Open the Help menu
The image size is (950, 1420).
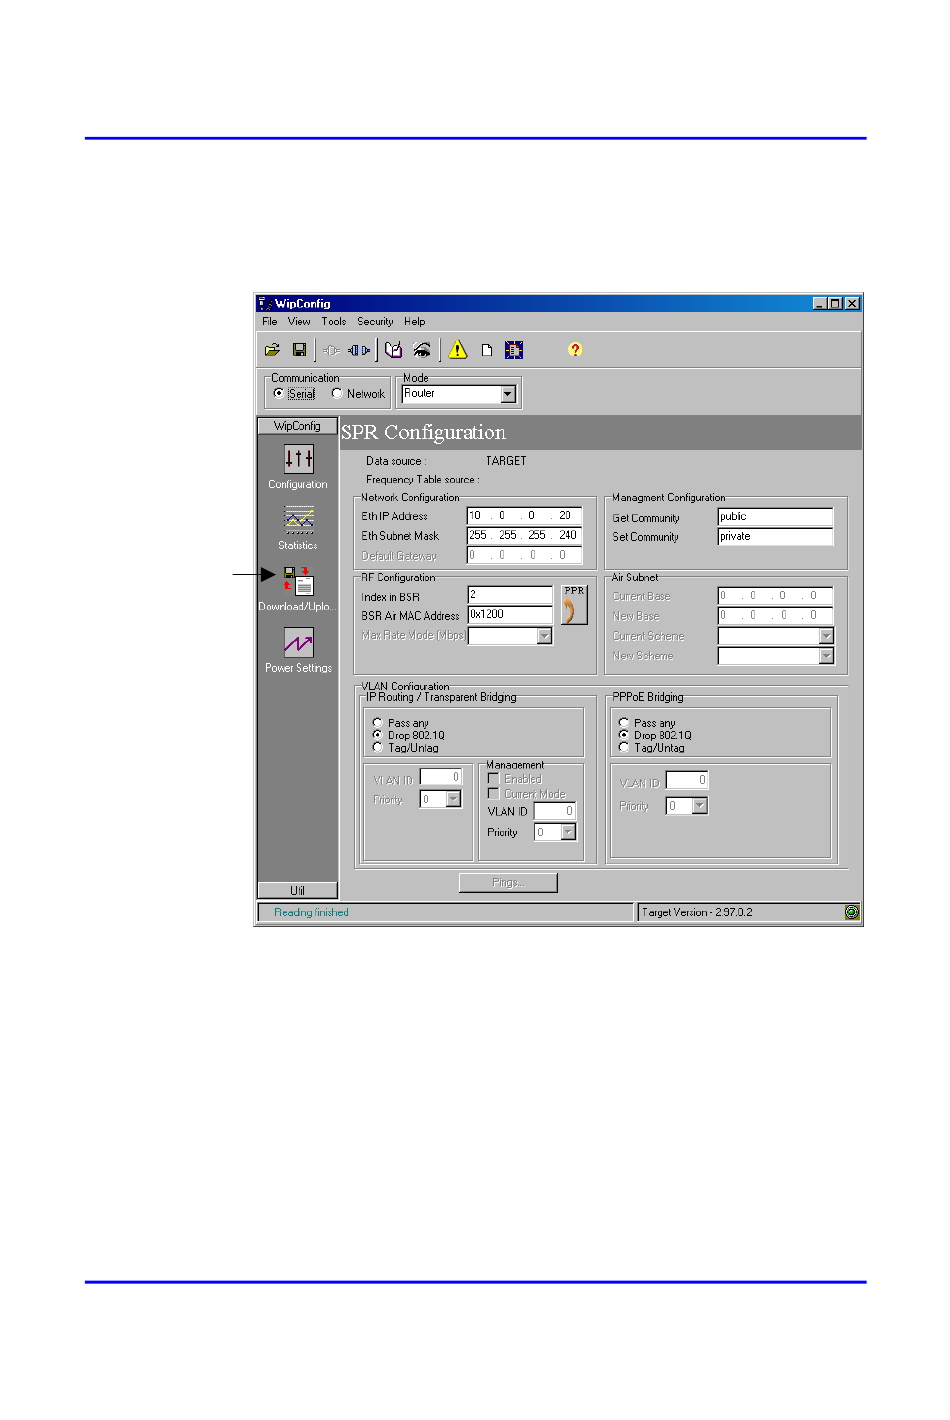(x=415, y=322)
